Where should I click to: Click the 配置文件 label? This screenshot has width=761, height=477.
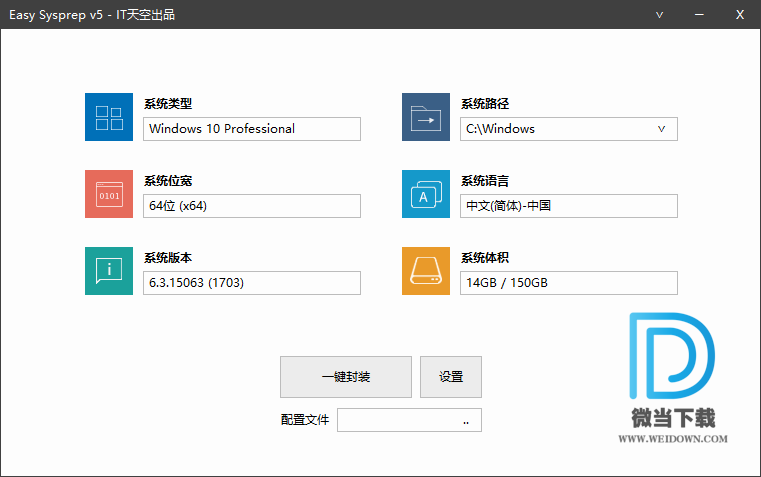(x=305, y=420)
